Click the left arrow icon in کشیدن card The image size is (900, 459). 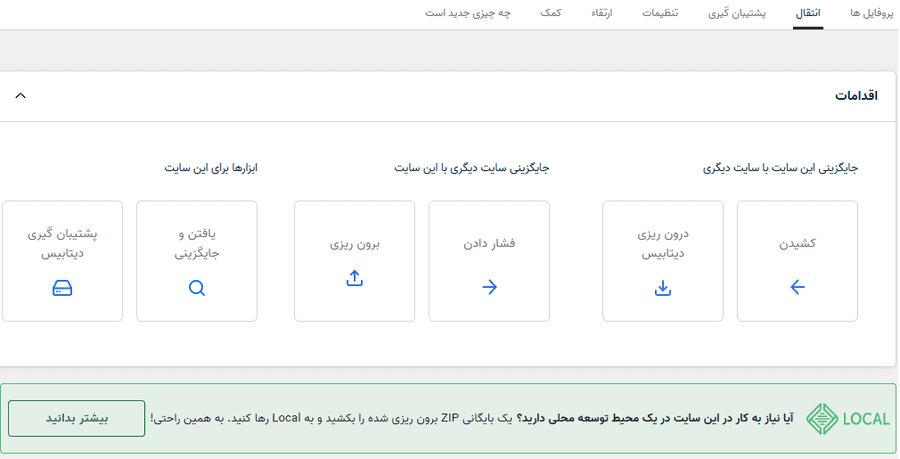797,287
